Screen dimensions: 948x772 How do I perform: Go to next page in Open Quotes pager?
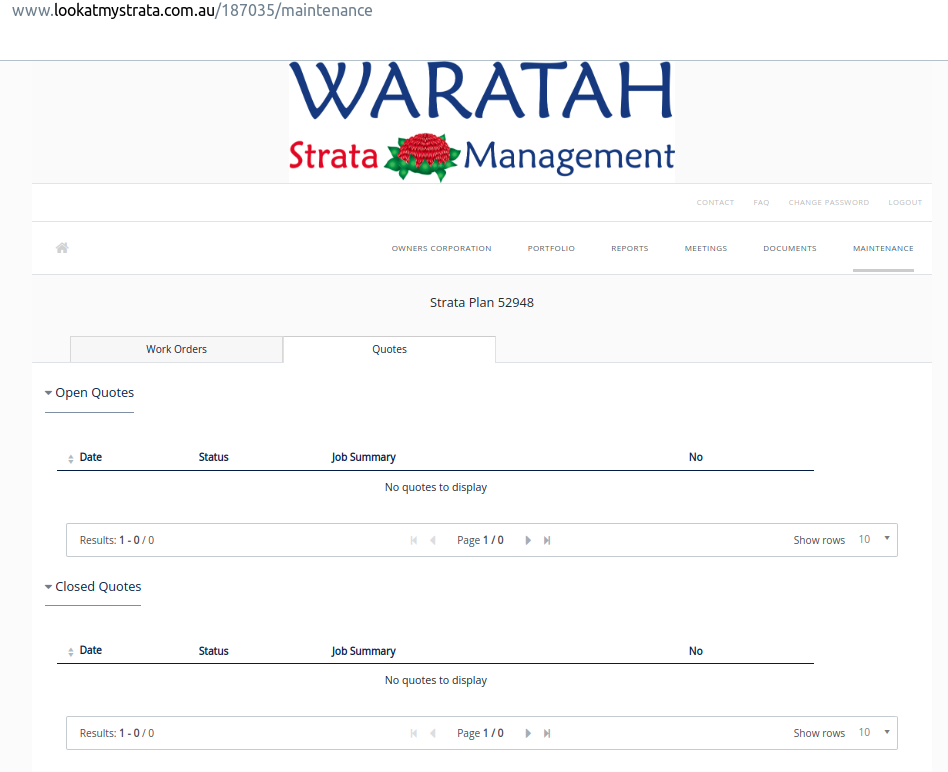(528, 540)
